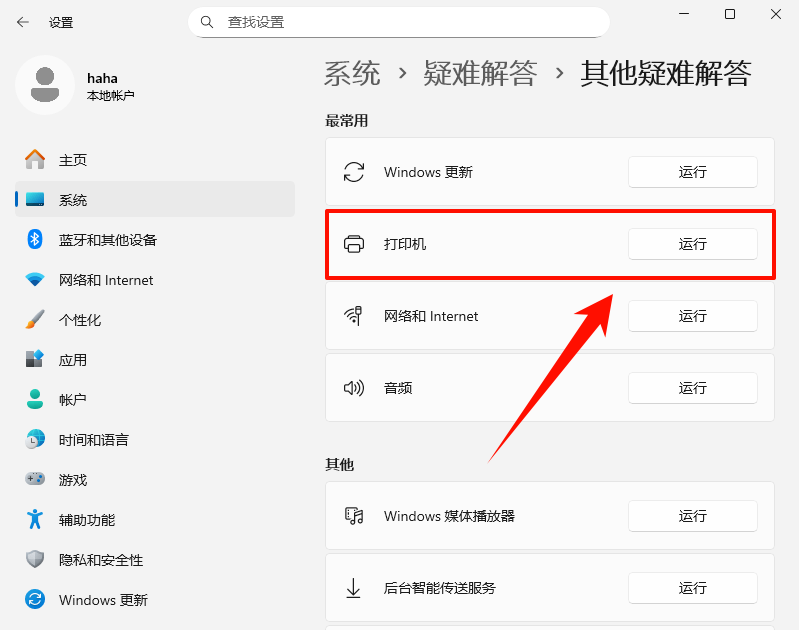
Task: Click the 游戏 gamepad icon
Action: coord(35,479)
